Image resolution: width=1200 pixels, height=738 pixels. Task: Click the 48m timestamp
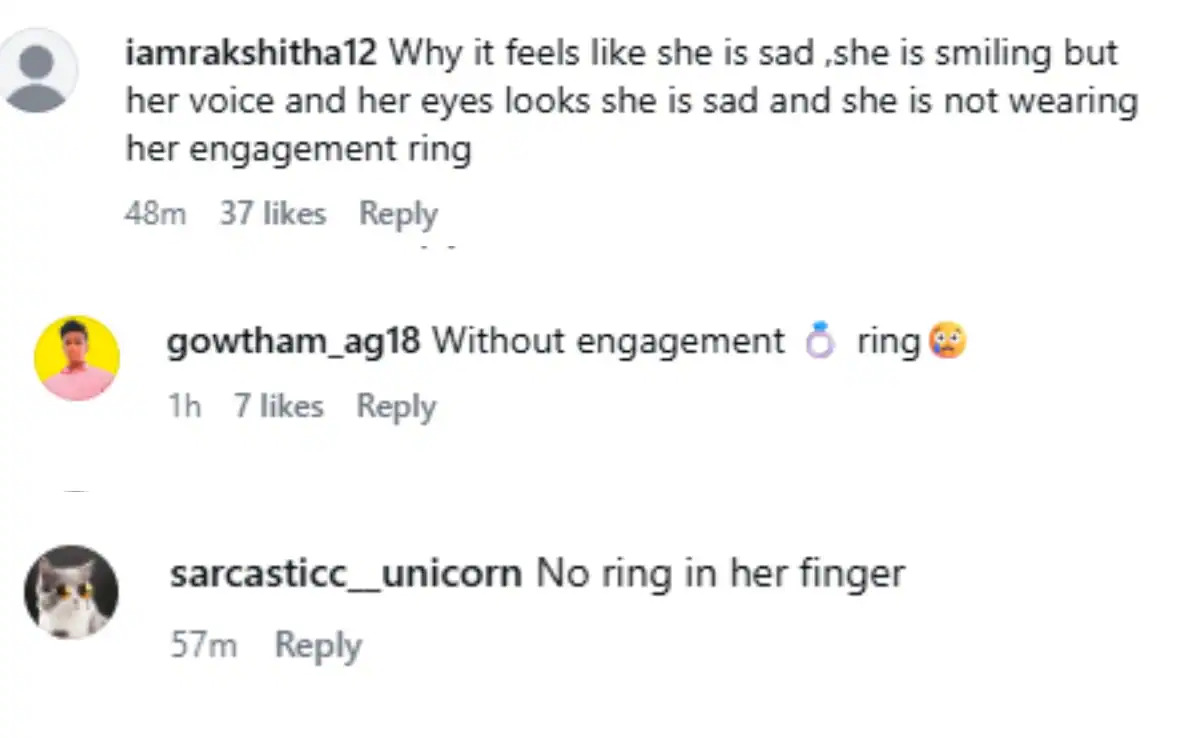(x=155, y=214)
